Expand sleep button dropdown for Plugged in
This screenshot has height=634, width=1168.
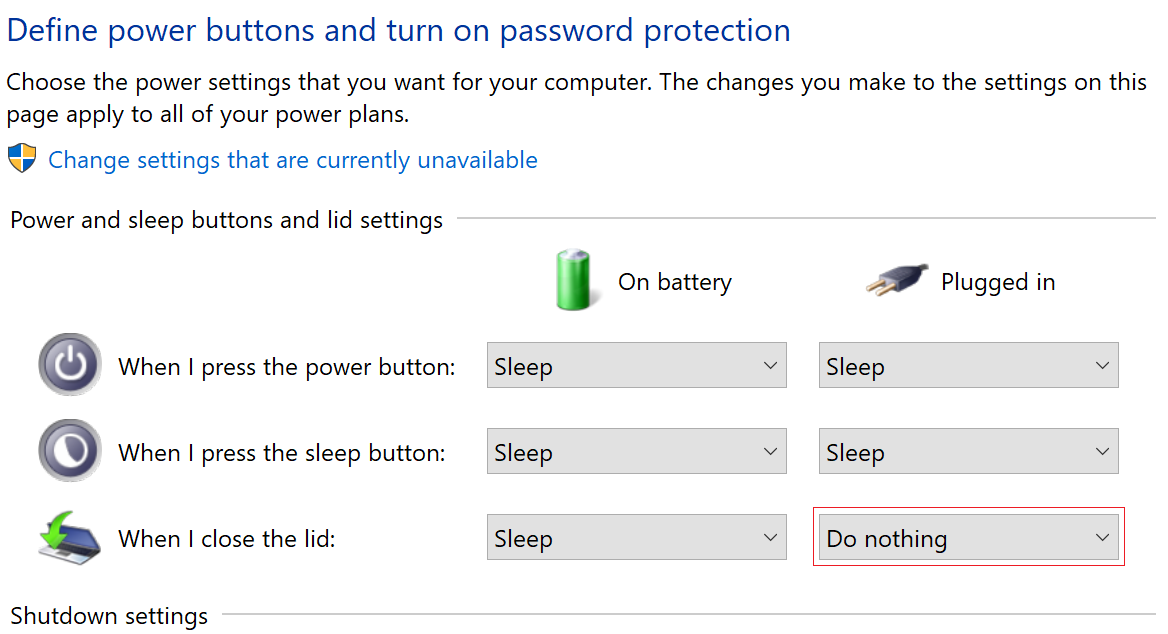click(x=968, y=452)
